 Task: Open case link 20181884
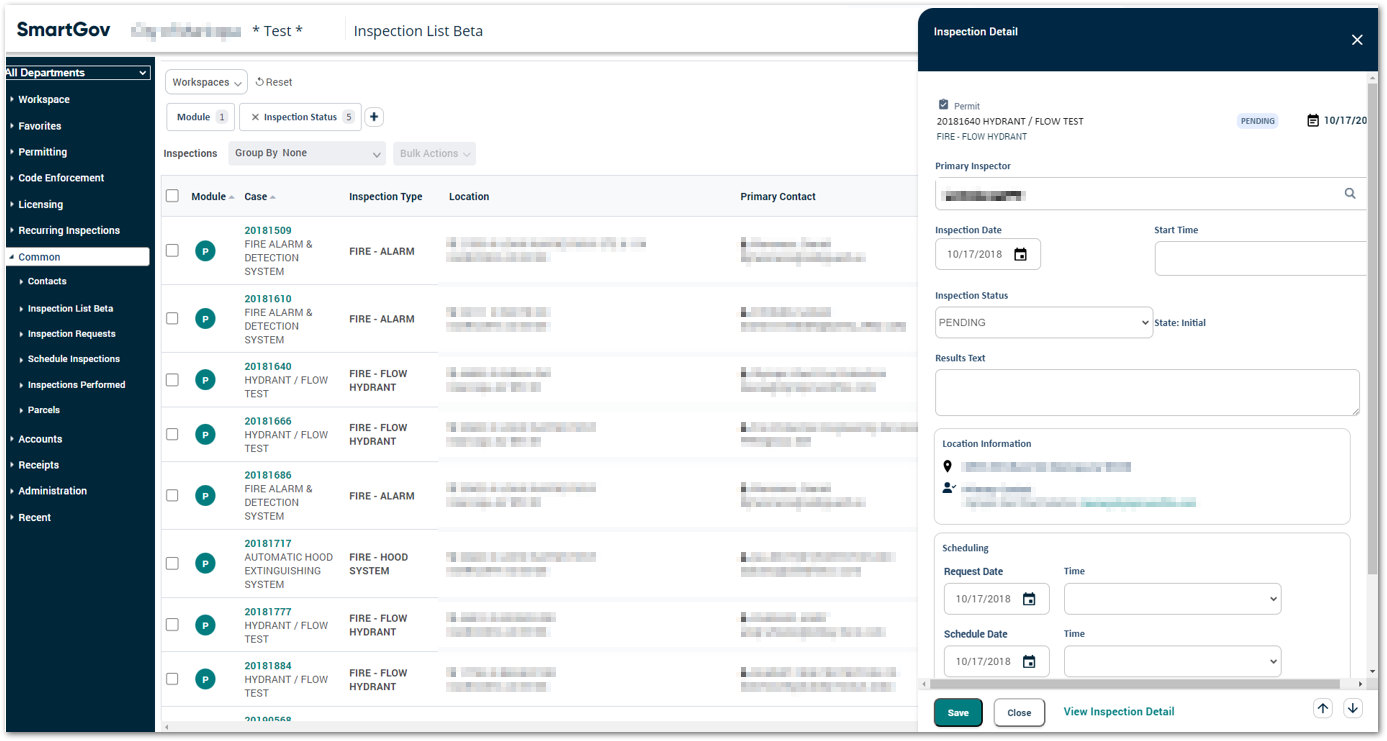268,666
